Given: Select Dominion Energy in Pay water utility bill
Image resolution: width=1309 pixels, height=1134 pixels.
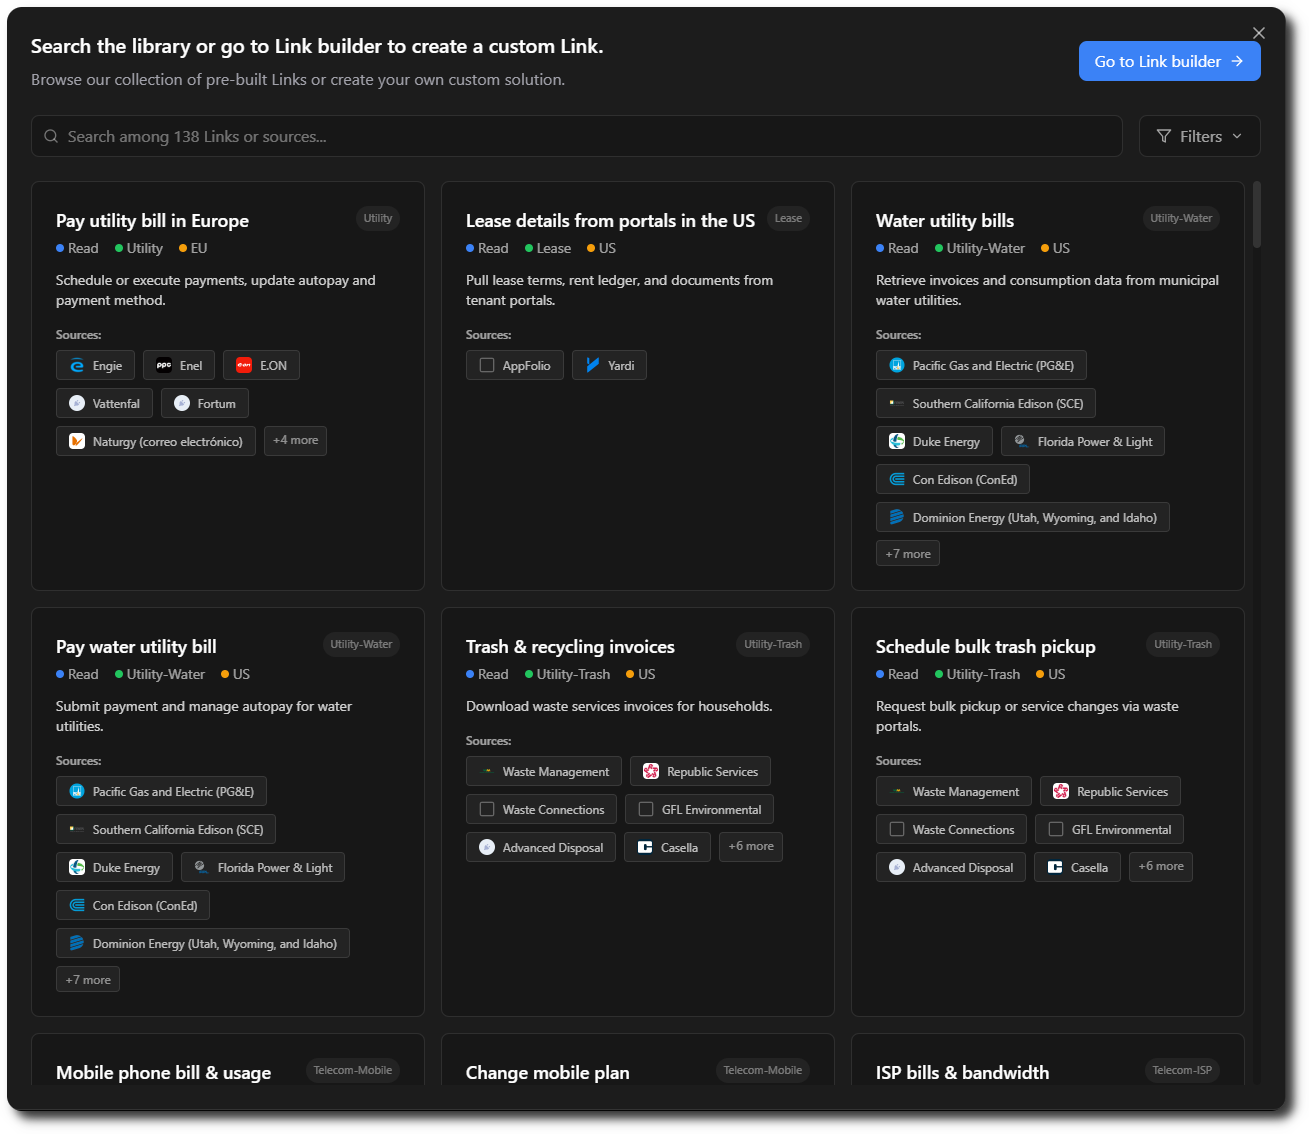Looking at the screenshot, I should (203, 944).
